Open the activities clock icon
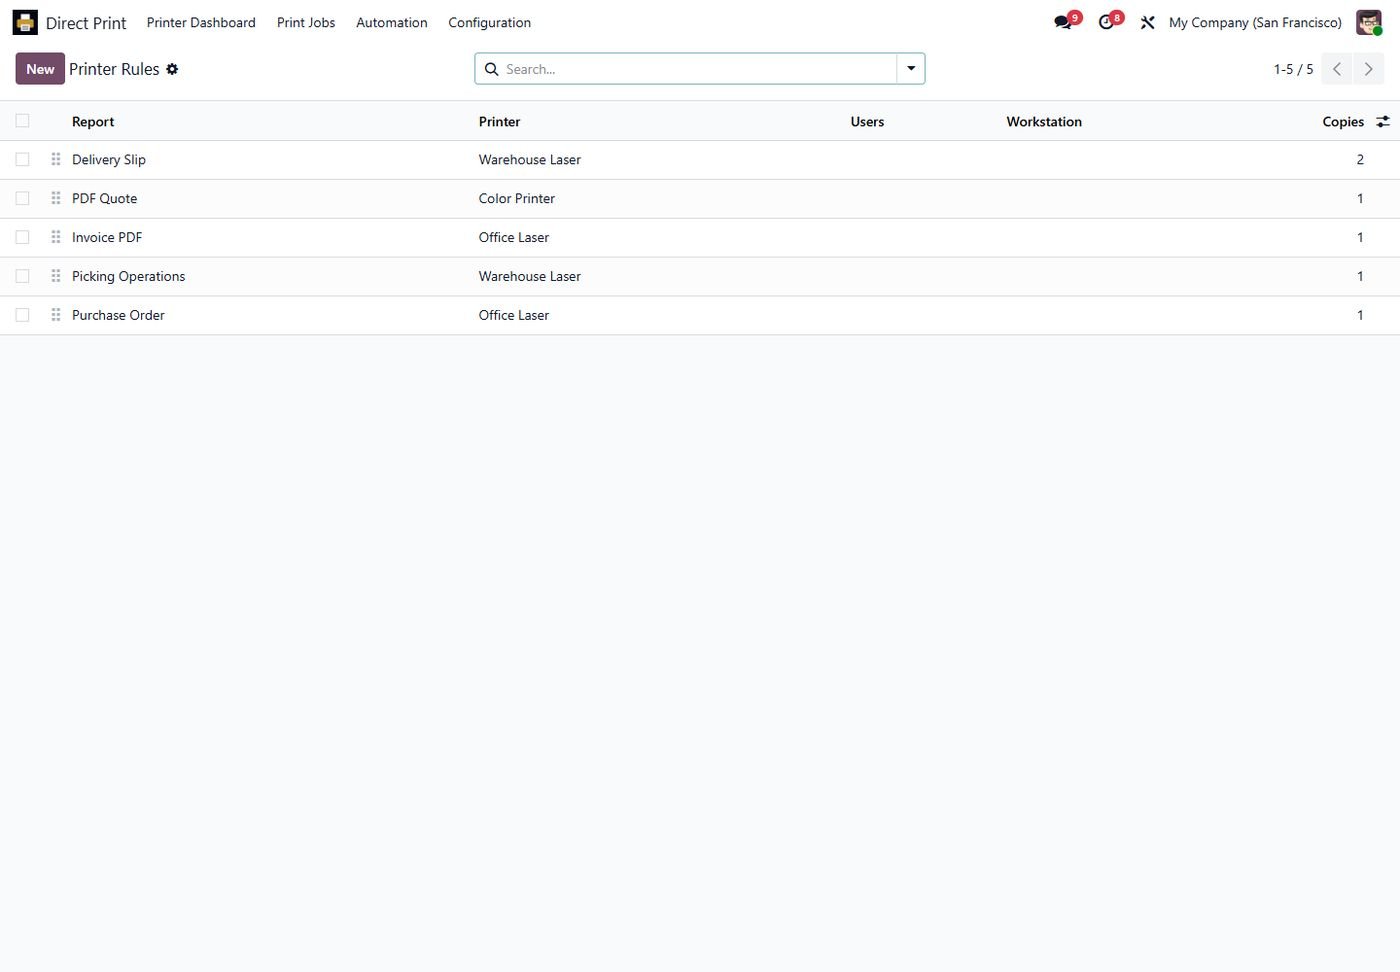1400x972 pixels. coord(1106,22)
